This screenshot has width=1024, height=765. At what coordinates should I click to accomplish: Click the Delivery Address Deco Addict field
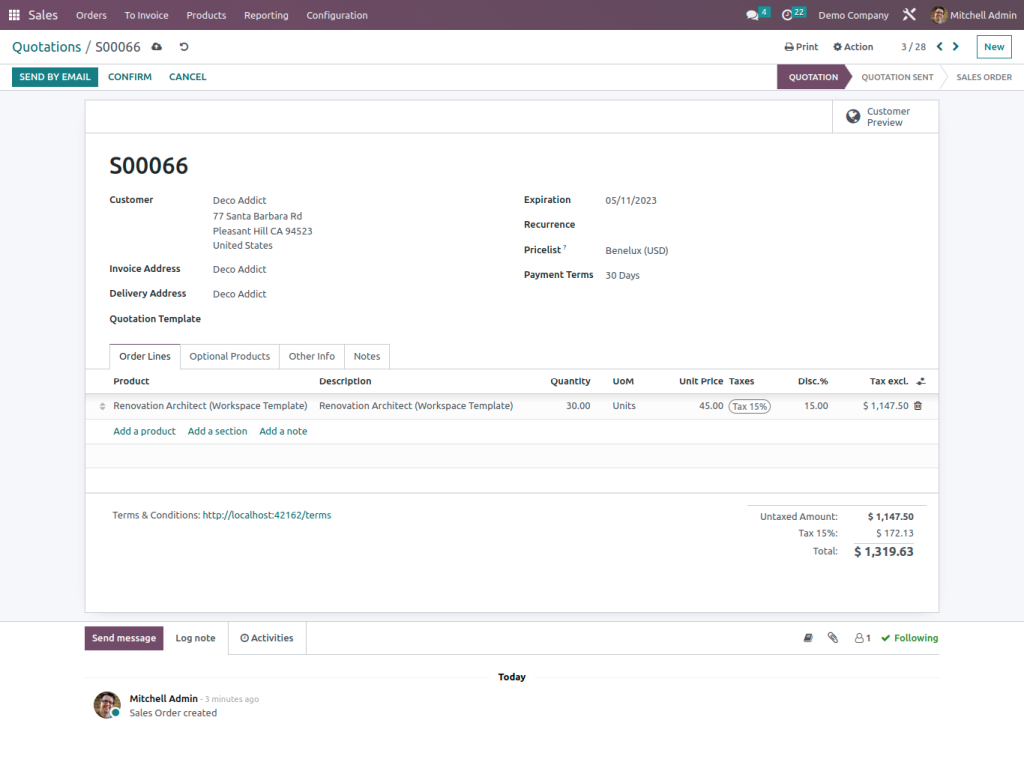coord(239,294)
